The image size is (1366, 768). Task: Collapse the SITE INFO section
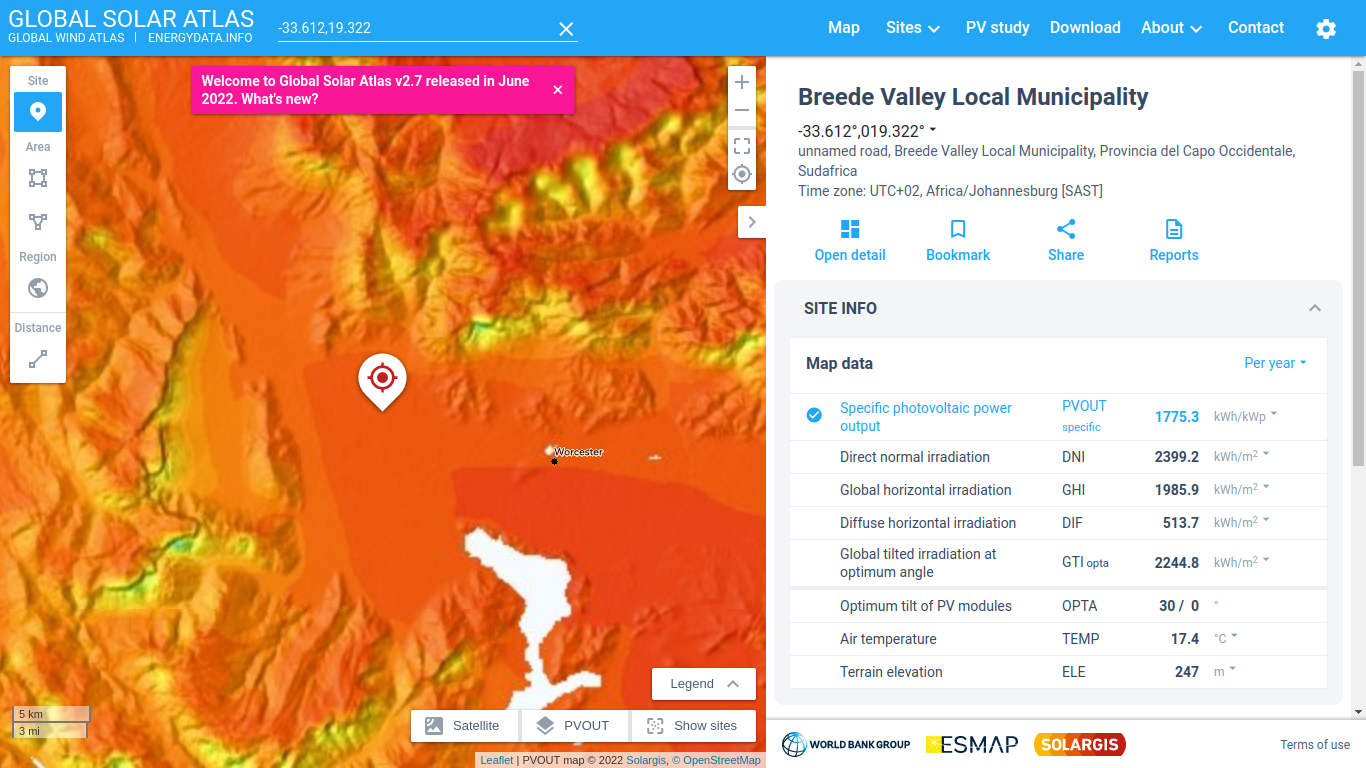click(1315, 308)
